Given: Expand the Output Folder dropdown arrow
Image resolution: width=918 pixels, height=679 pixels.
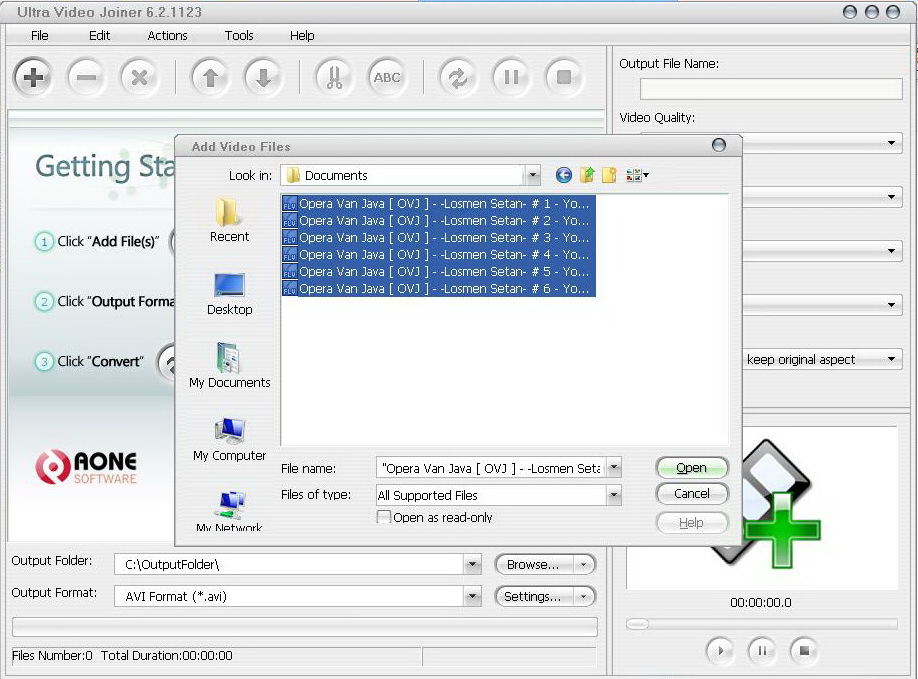Looking at the screenshot, I should point(472,564).
